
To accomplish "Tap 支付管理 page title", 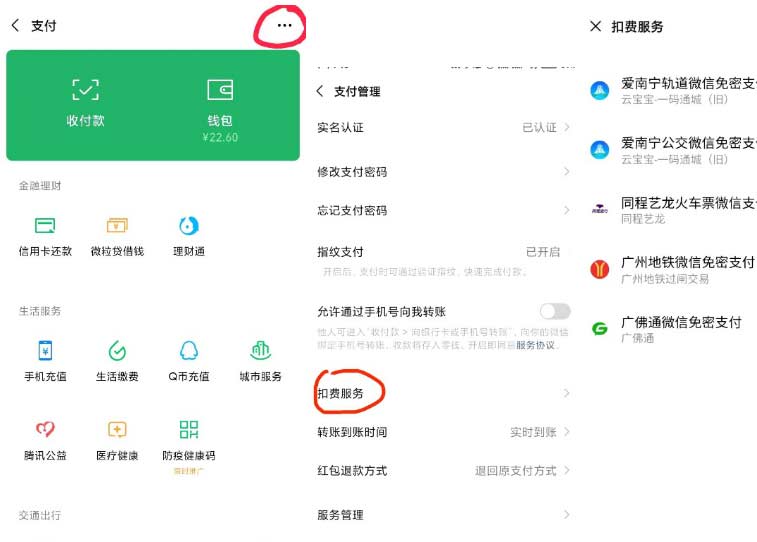I will point(357,91).
